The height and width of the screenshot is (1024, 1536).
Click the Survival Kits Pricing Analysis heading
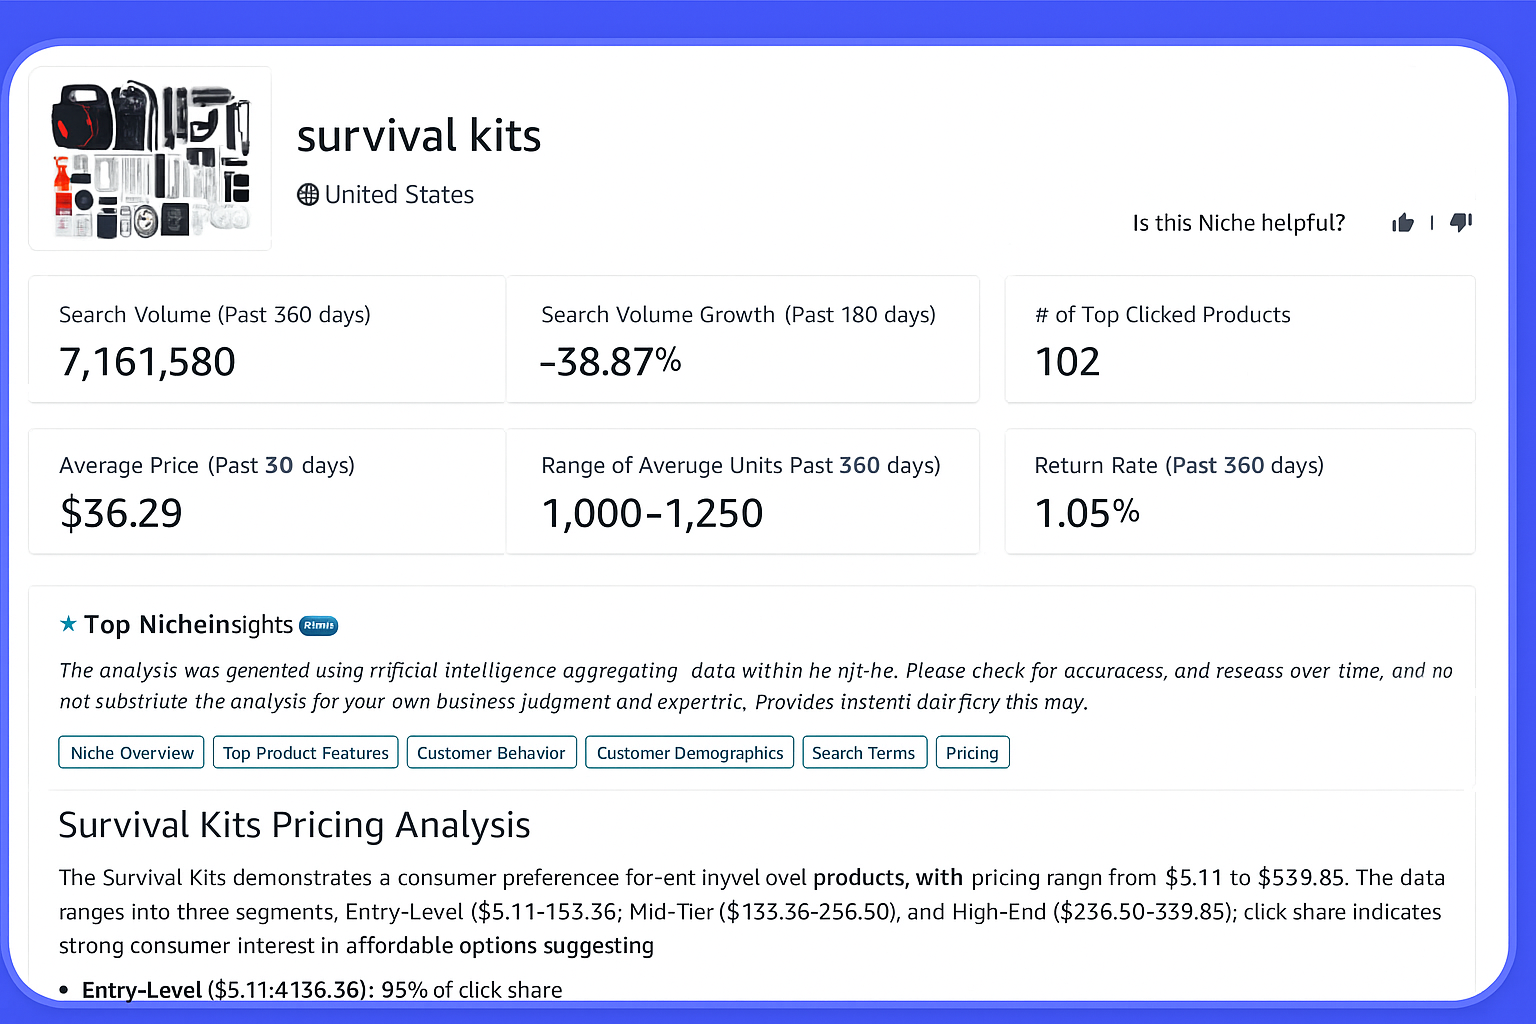coord(294,825)
